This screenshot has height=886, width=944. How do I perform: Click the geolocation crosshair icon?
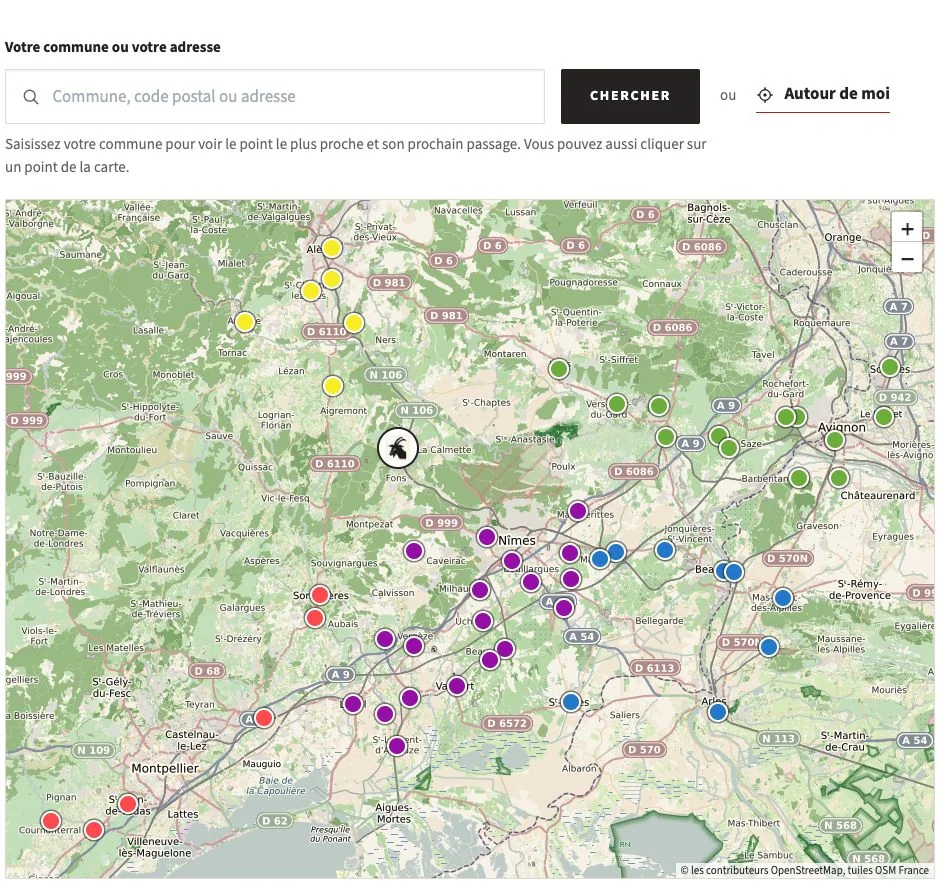point(765,95)
